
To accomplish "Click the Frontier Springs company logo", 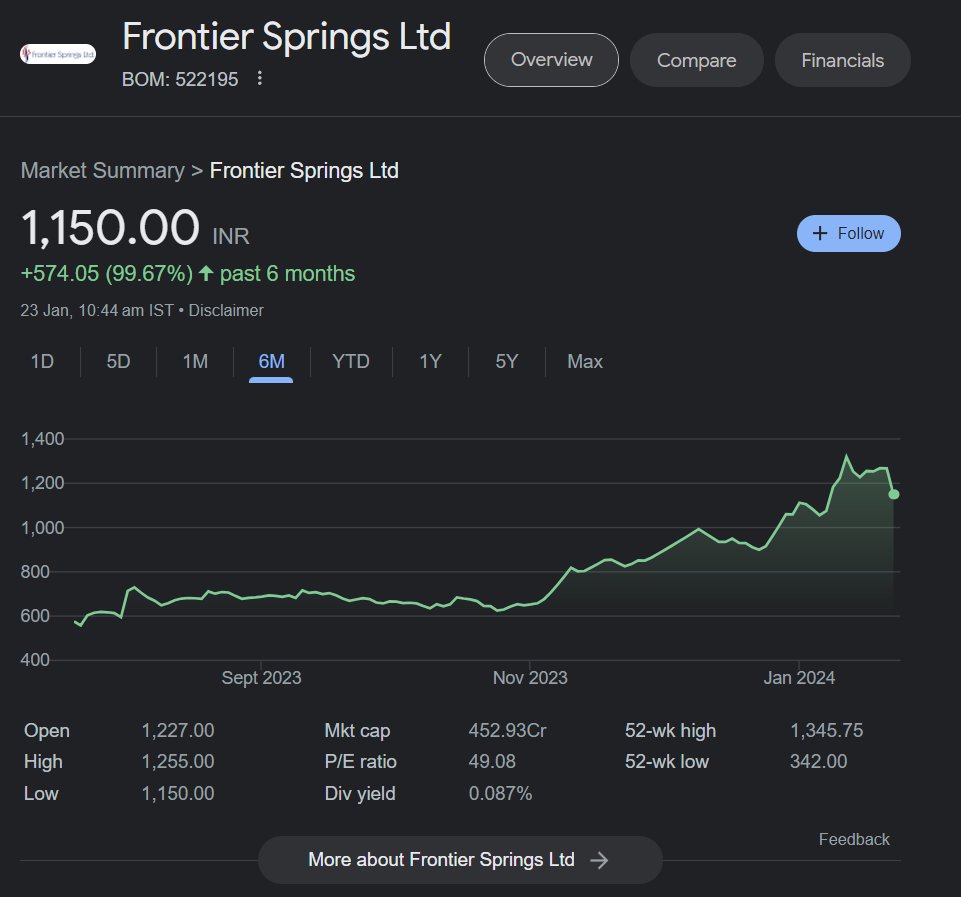I will pyautogui.click(x=58, y=54).
